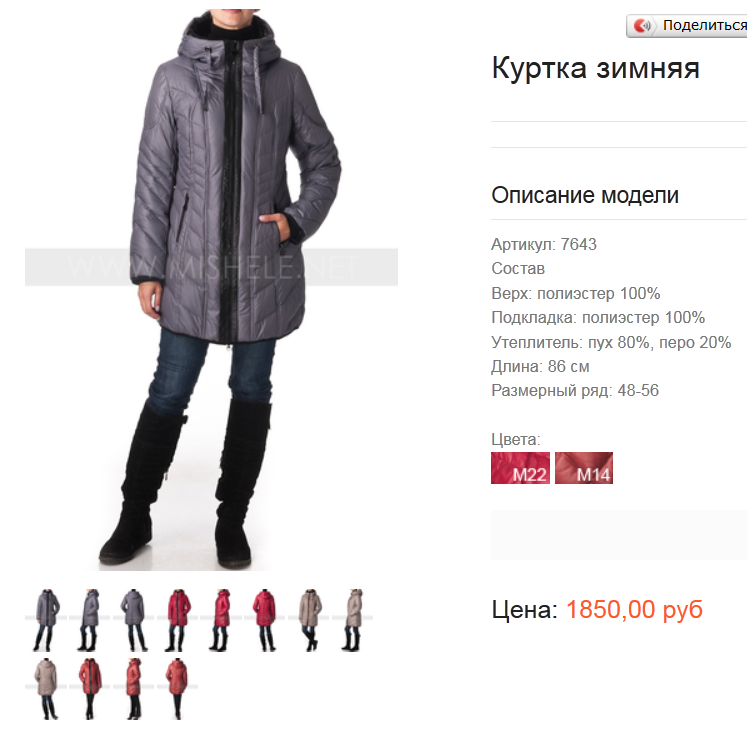Select the M14 coral color swatch
747x740 pixels.
584,468
